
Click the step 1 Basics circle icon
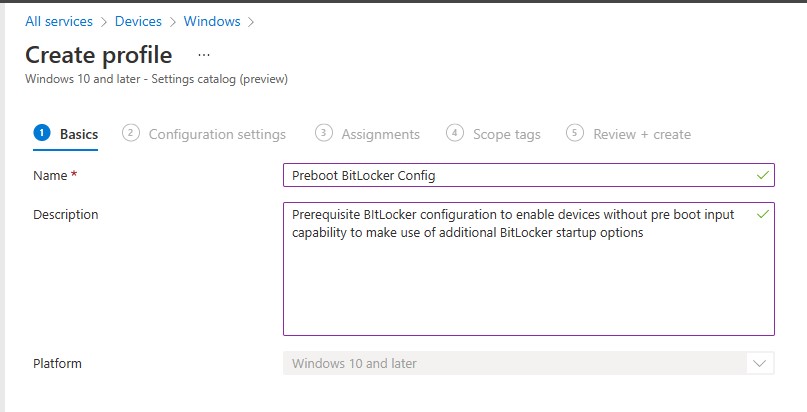click(42, 133)
